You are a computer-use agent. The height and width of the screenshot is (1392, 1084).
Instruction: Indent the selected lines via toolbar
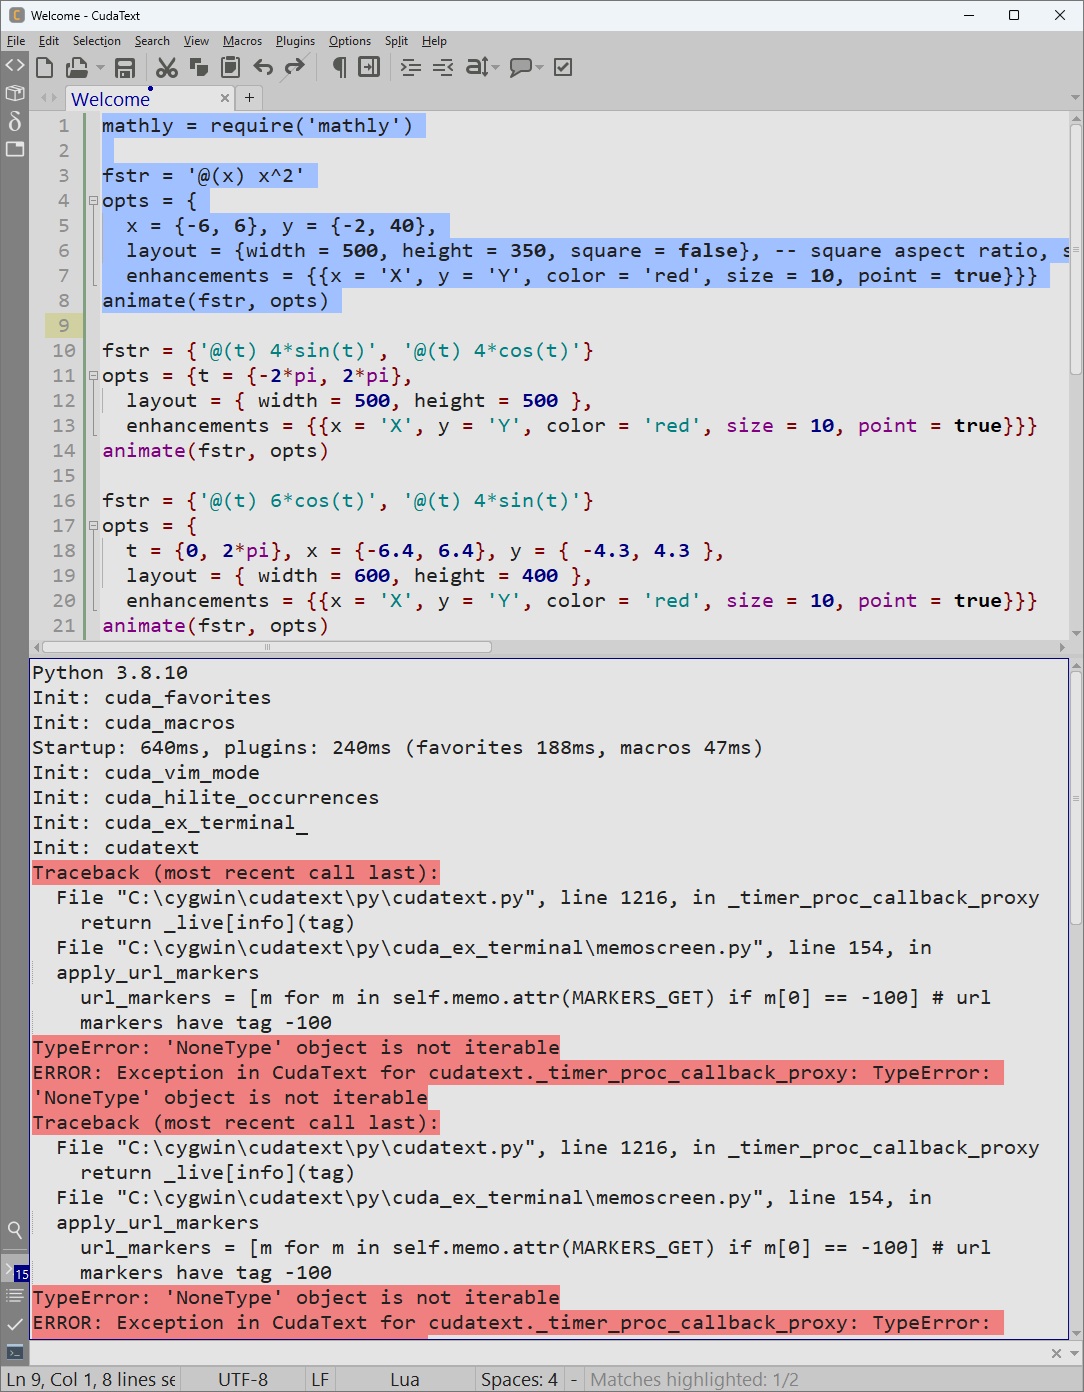click(x=410, y=67)
